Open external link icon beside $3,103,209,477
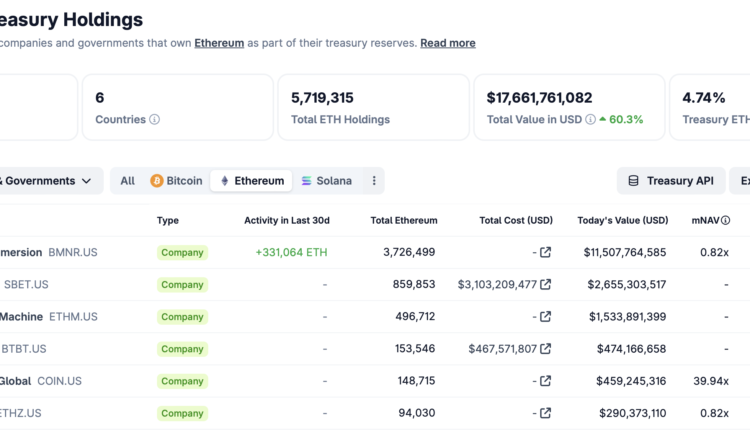 [x=545, y=285]
